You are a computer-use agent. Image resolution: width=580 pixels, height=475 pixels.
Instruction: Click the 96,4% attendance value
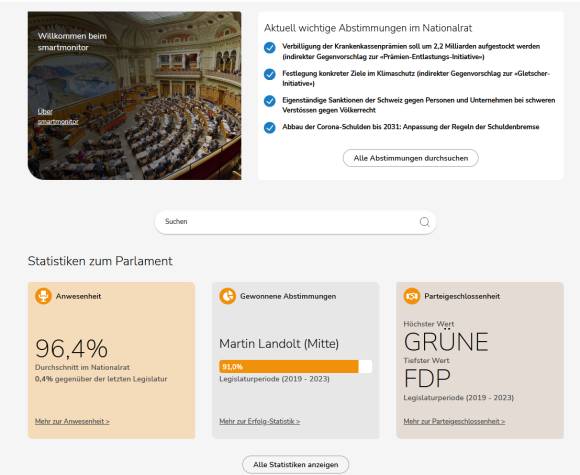[x=71, y=348]
